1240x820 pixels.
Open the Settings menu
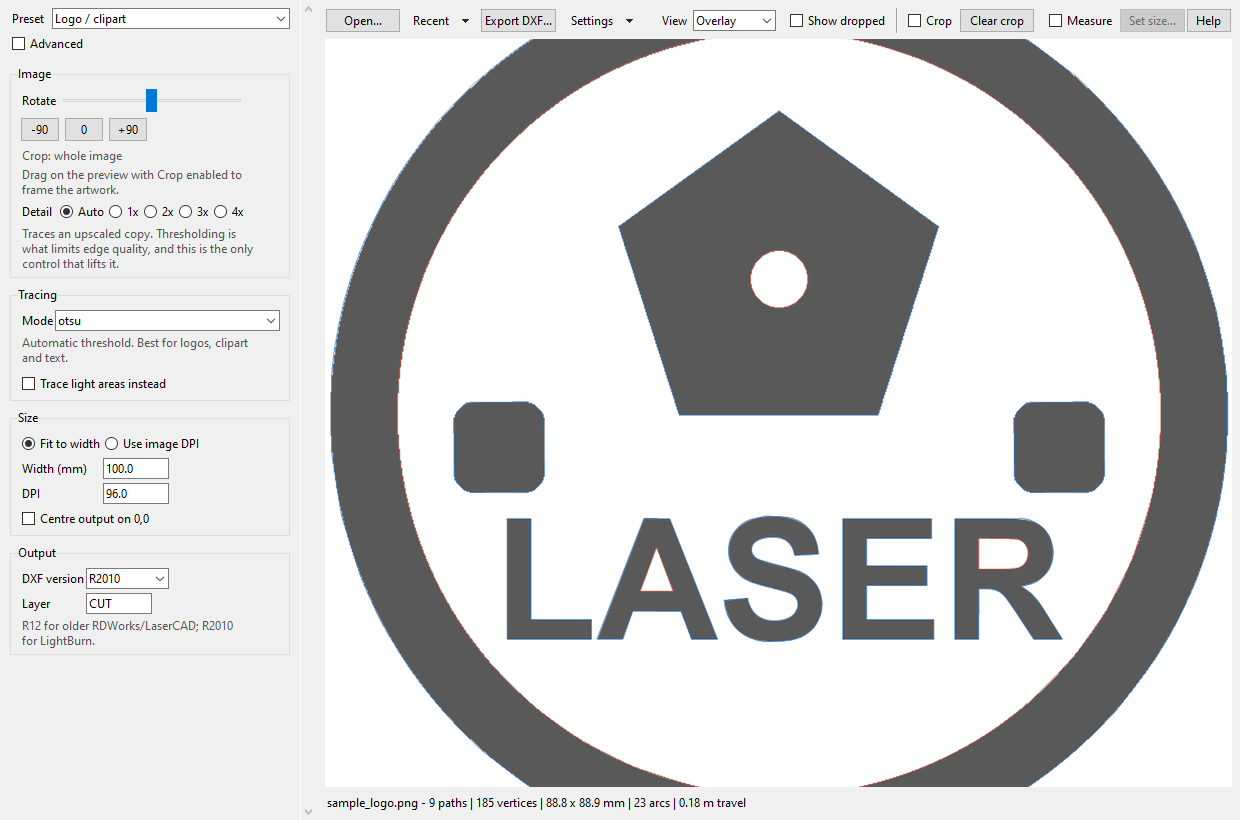602,21
